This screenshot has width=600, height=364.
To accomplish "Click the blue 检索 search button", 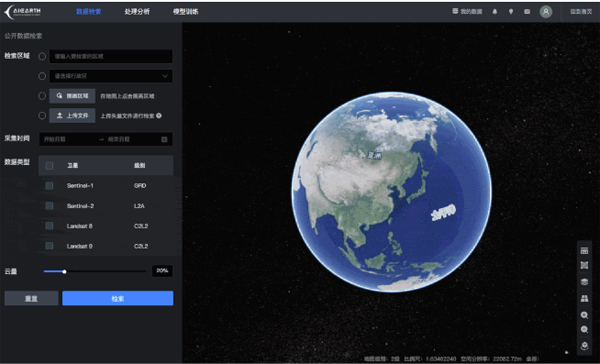I will (x=118, y=298).
